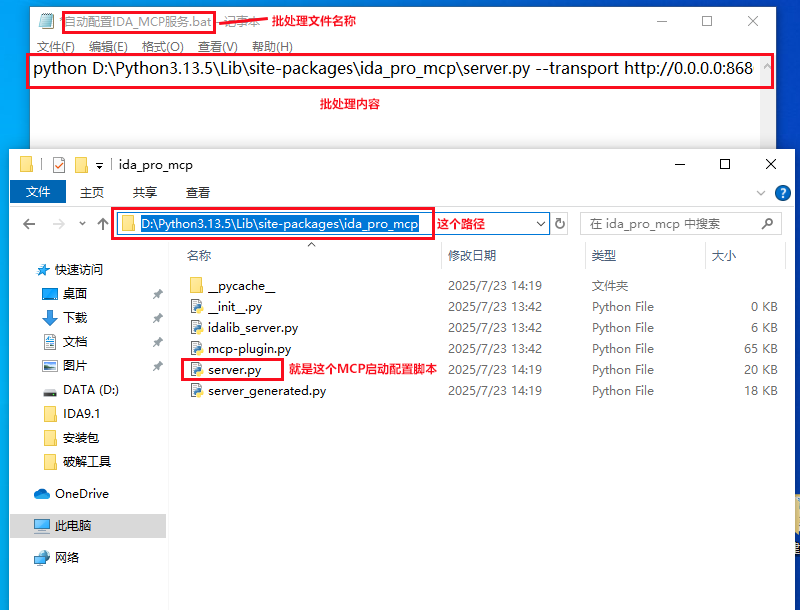
Task: Unpin 下载 using its pin icon
Action: click(x=158, y=318)
